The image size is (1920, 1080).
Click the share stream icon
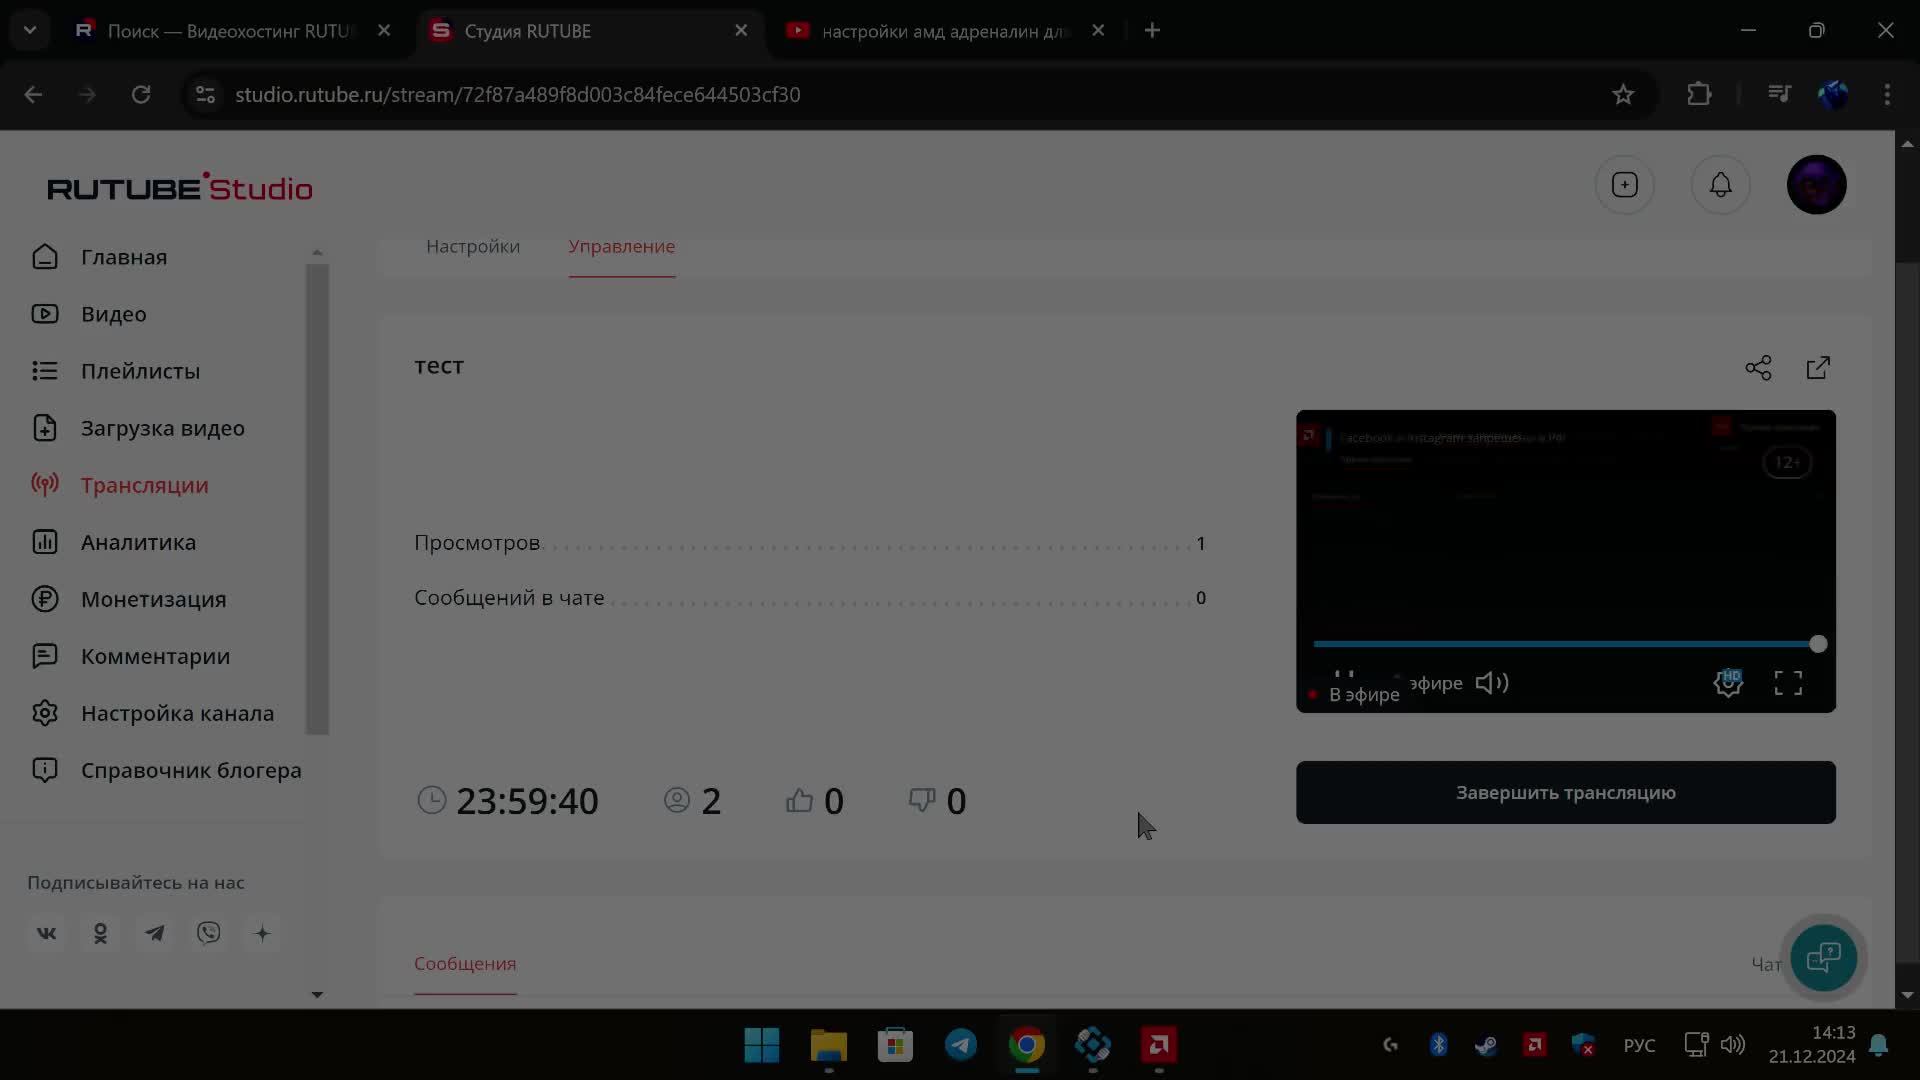pyautogui.click(x=1758, y=368)
